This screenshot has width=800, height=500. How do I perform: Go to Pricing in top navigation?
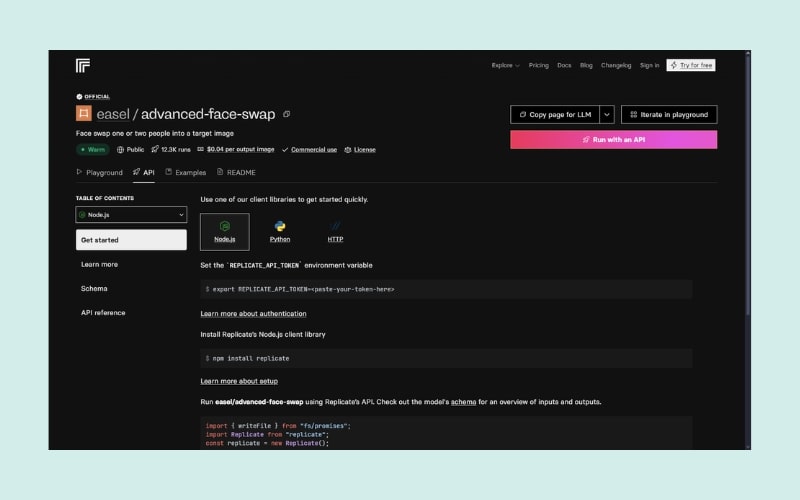(538, 65)
